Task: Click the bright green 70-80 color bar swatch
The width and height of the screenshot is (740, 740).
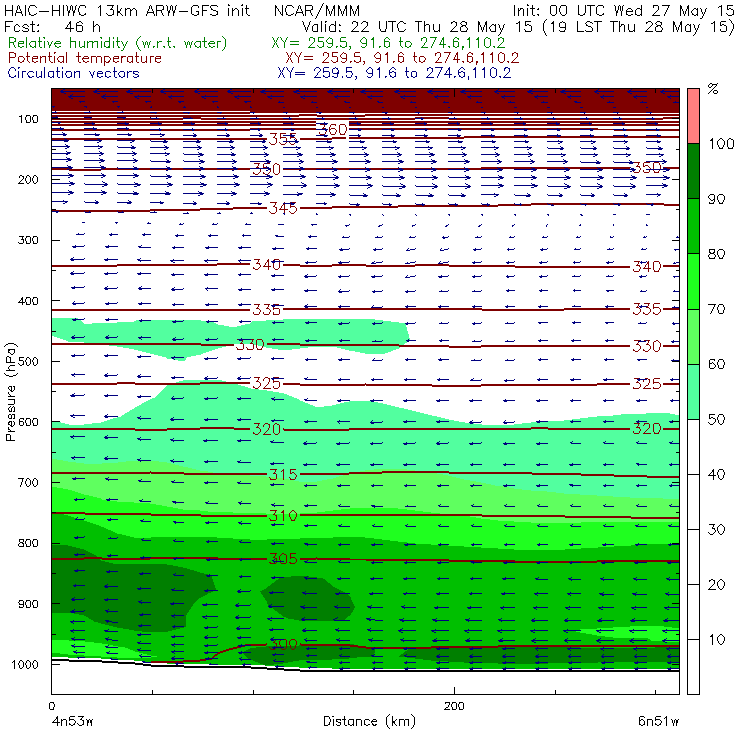Action: 693,281
